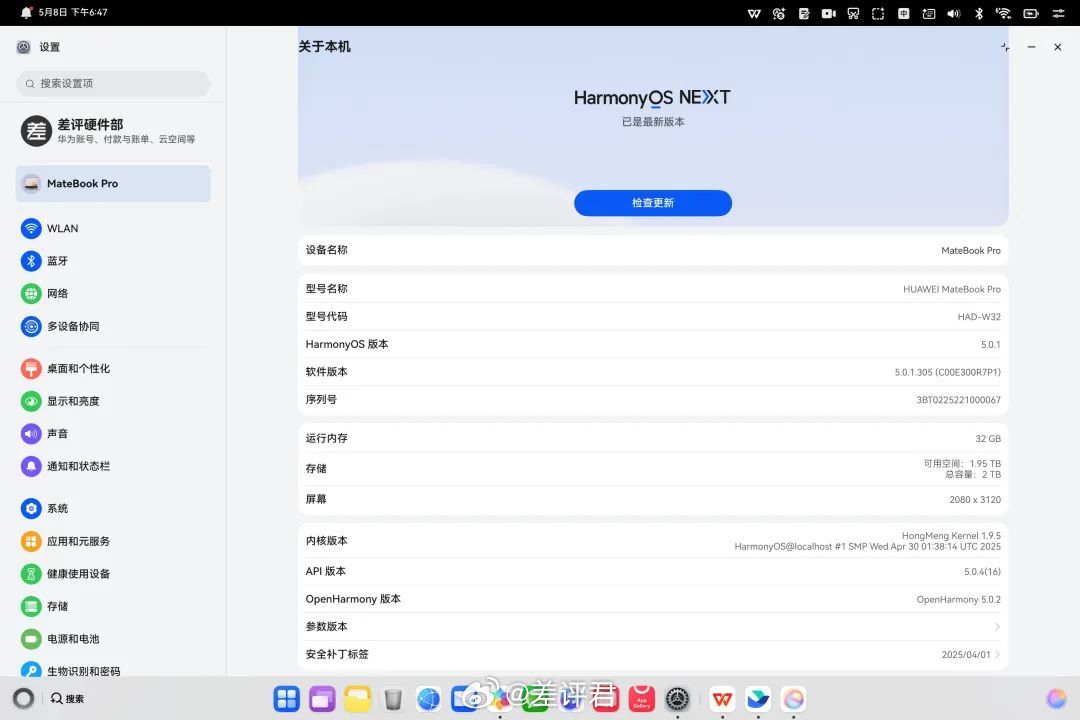Click the 已是最新版本 status text
1080x720 pixels.
pos(653,121)
